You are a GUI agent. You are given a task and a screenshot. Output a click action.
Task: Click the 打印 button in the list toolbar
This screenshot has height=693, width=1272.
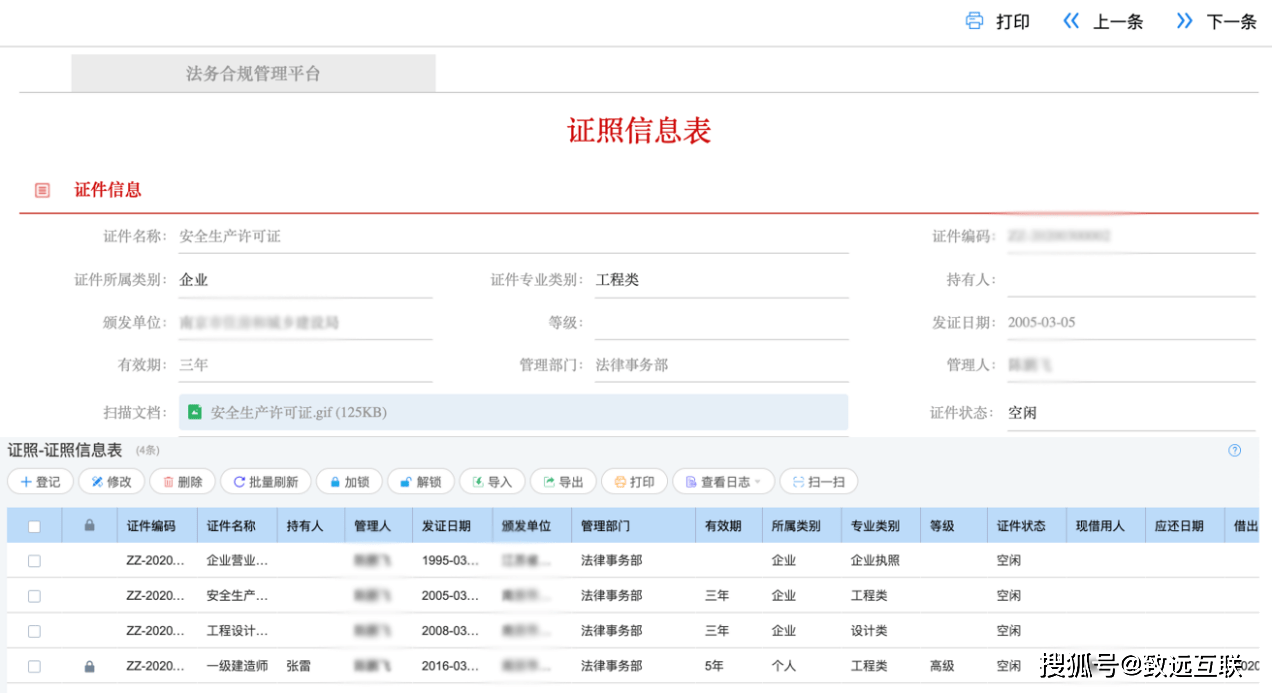point(634,482)
